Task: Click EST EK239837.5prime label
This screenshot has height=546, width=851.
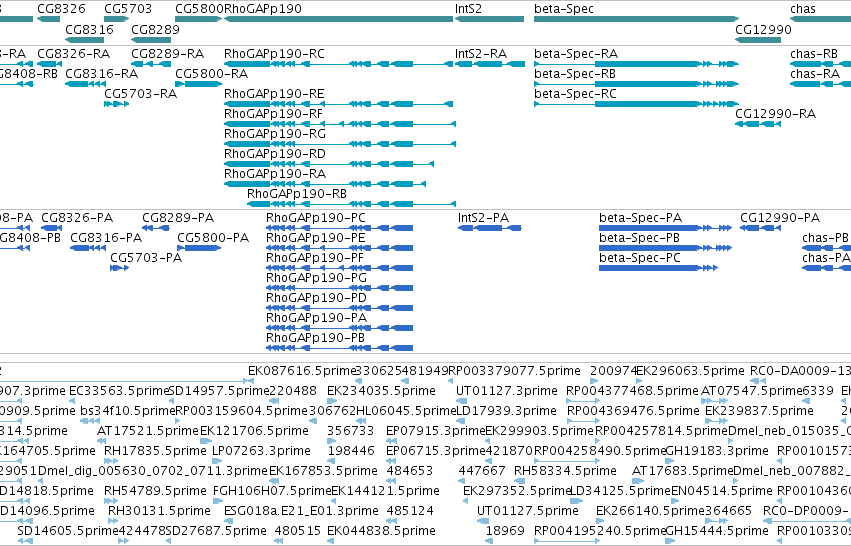Action: coord(759,411)
